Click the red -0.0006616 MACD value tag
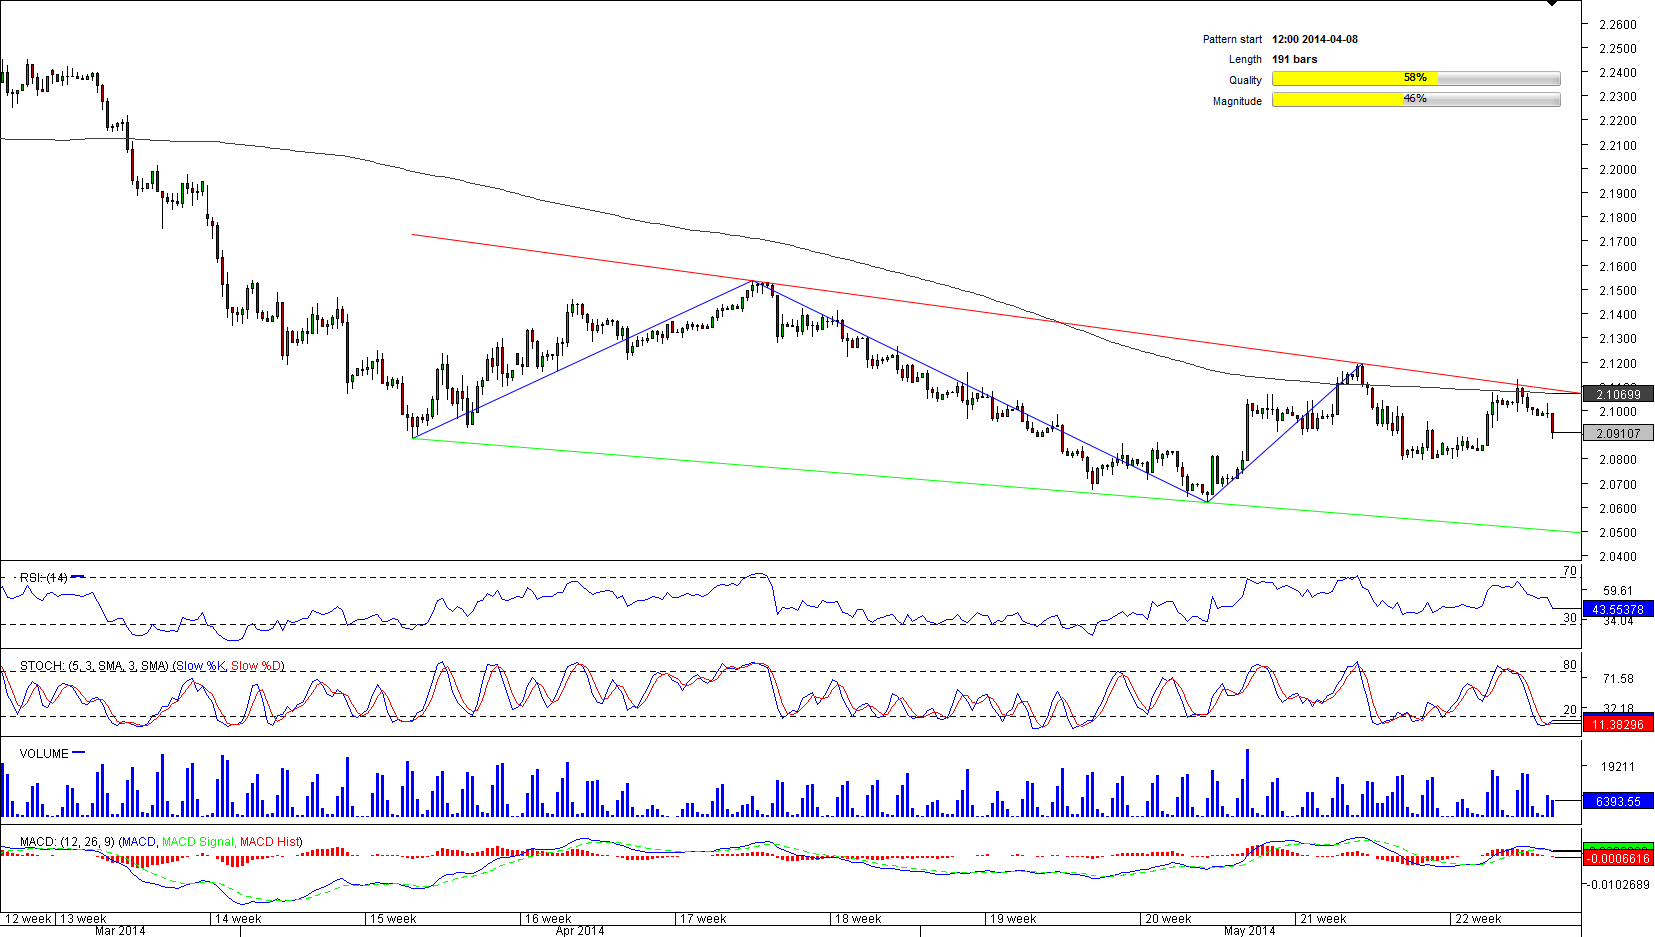 pos(1617,858)
